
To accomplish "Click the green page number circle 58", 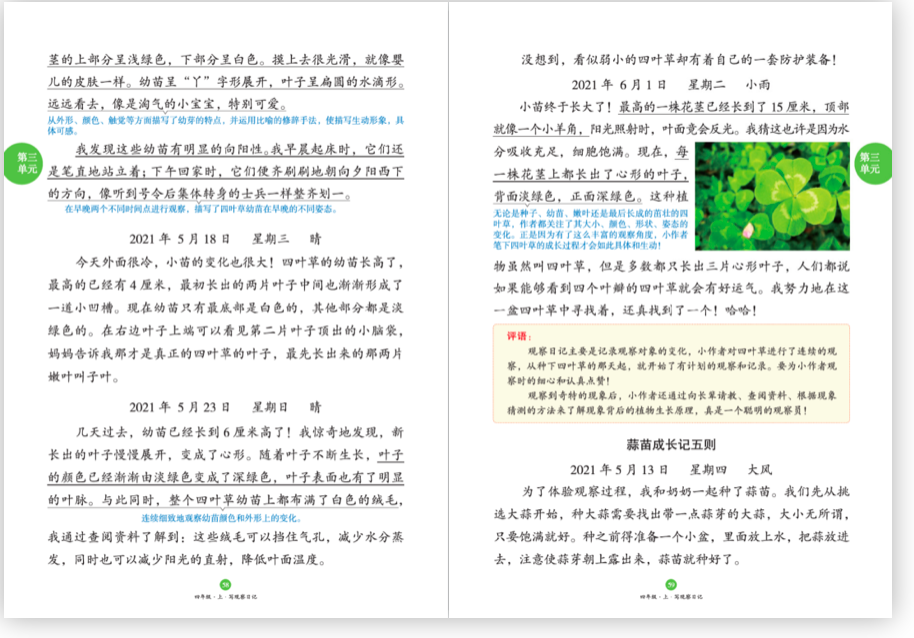I will pos(226,584).
